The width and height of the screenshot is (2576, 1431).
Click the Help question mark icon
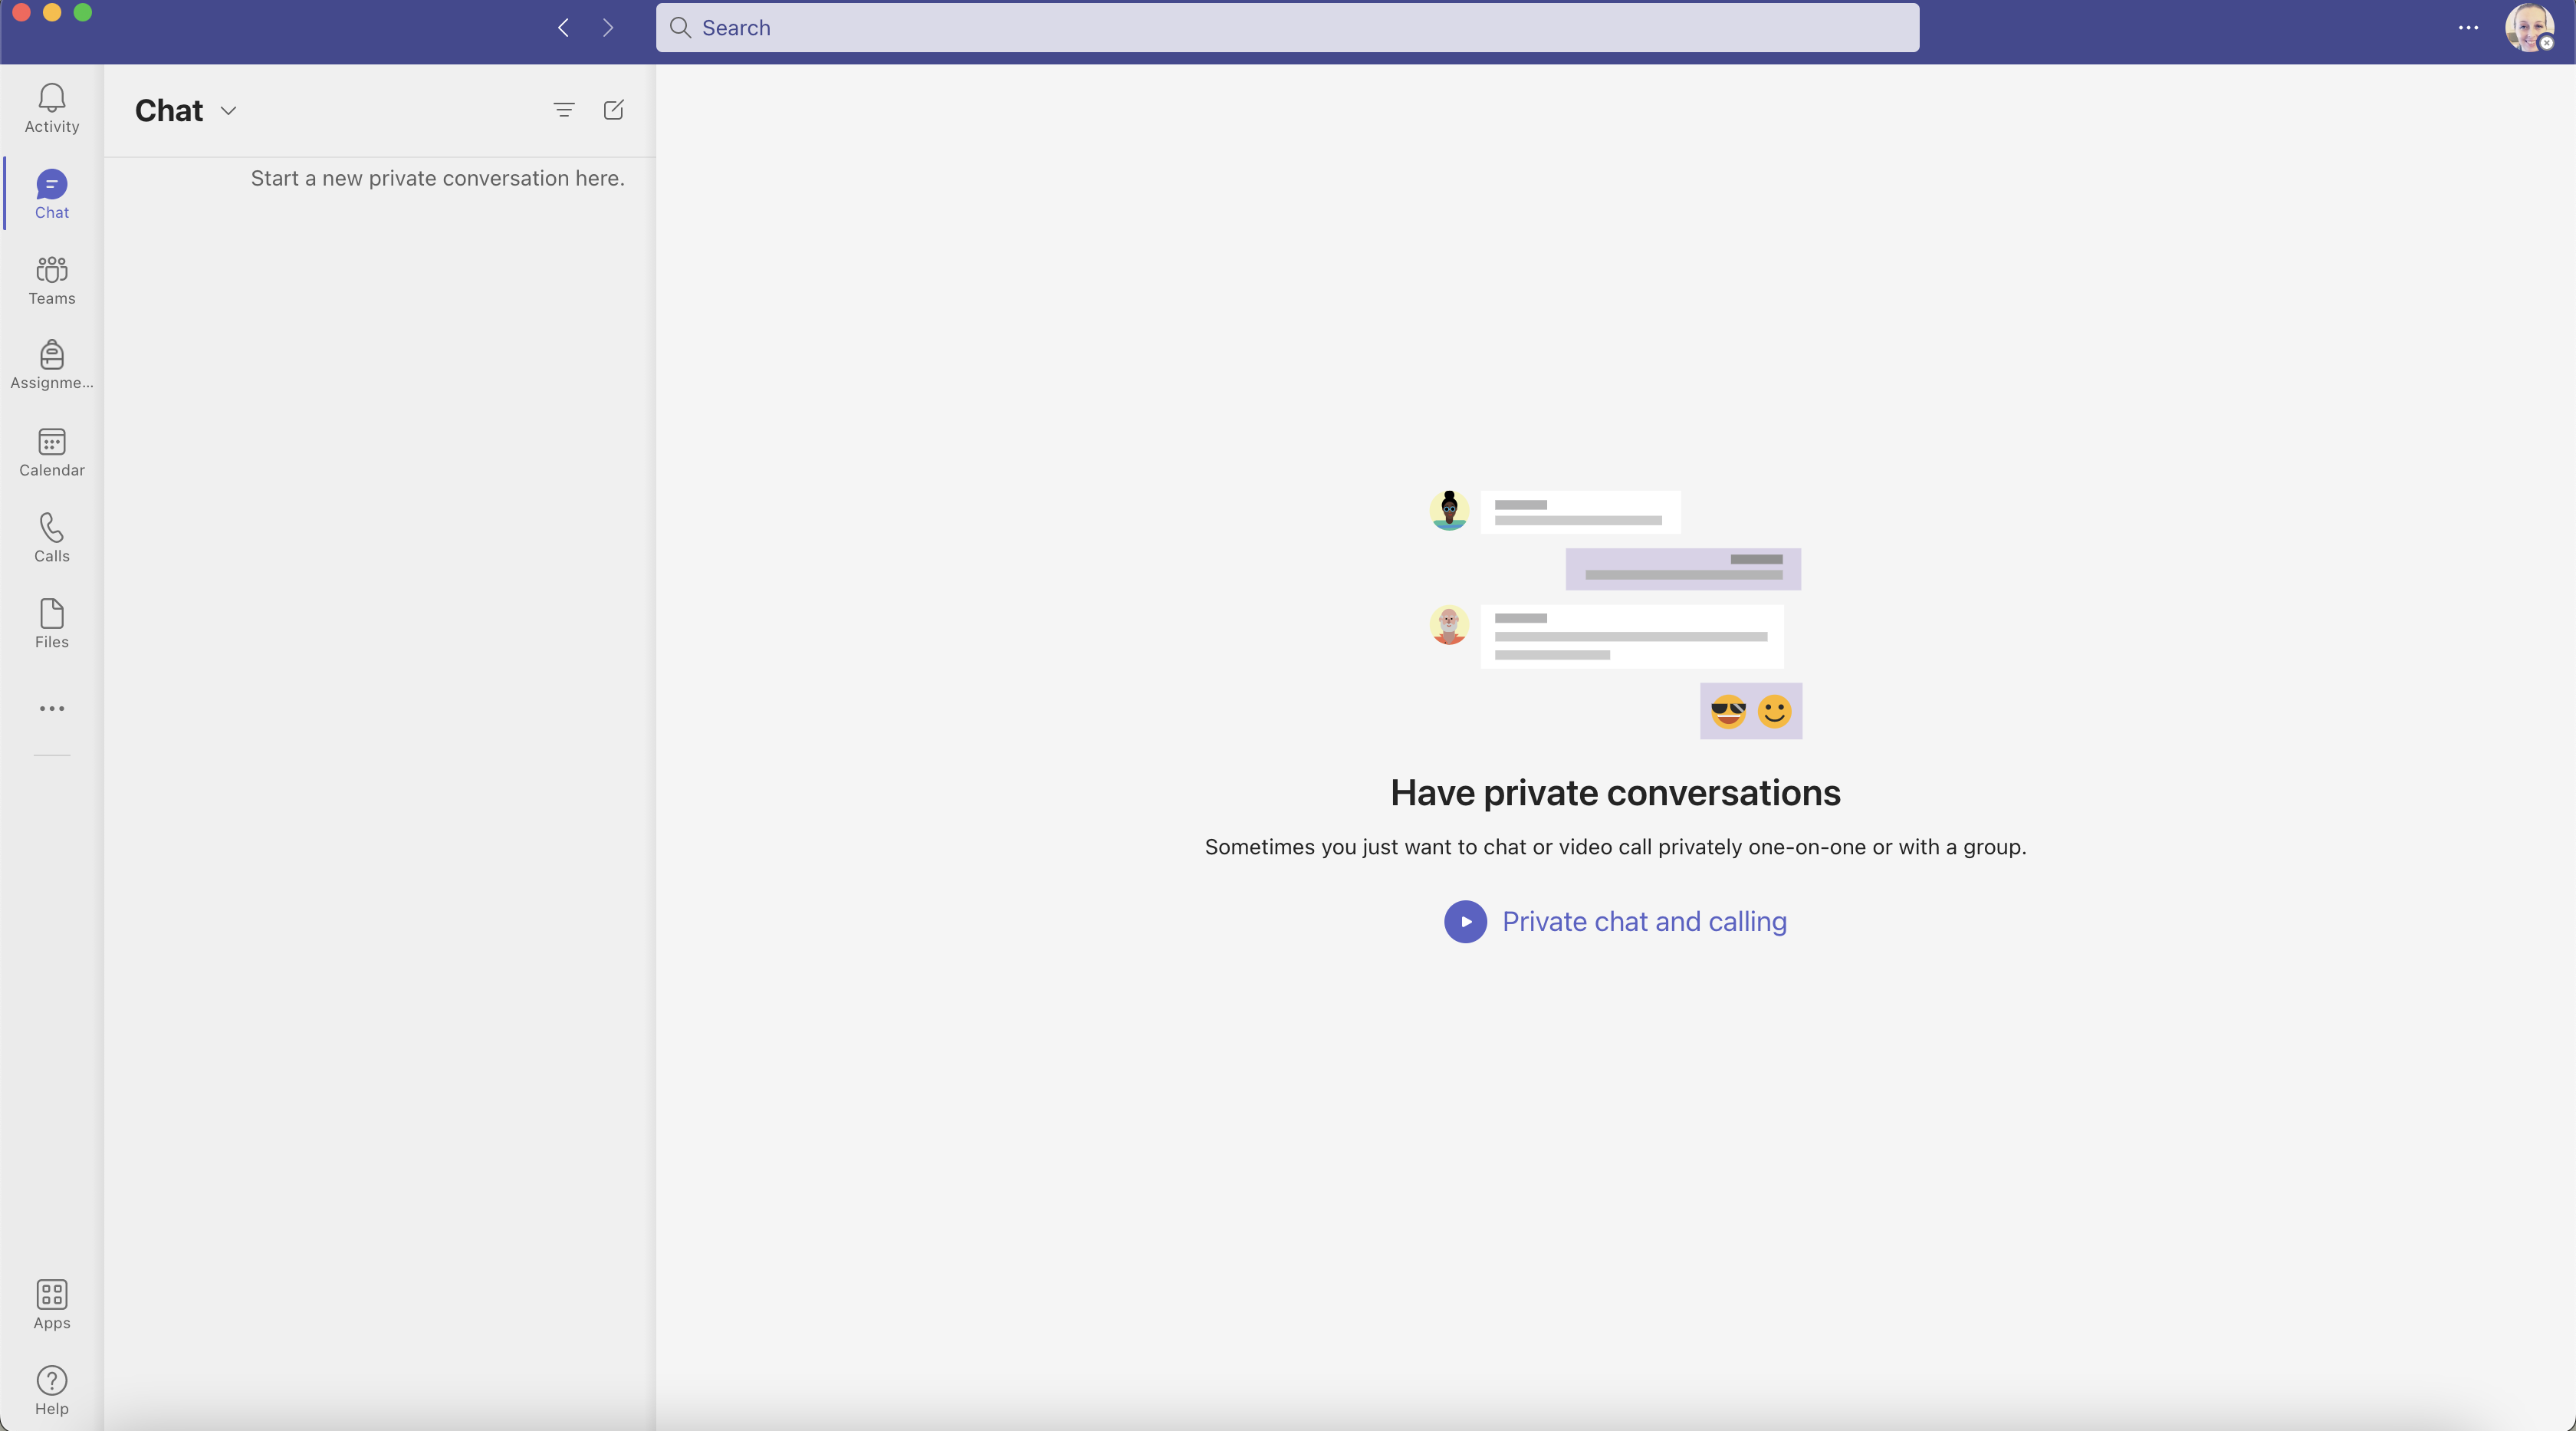coord(52,1390)
